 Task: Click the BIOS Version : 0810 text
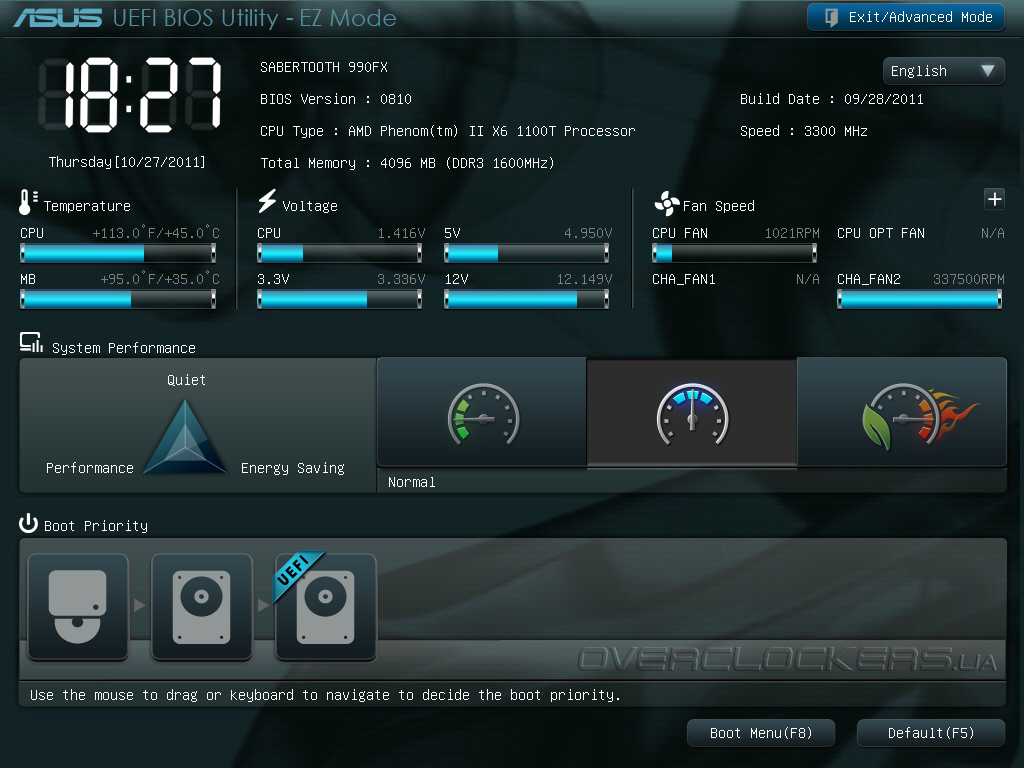(336, 99)
